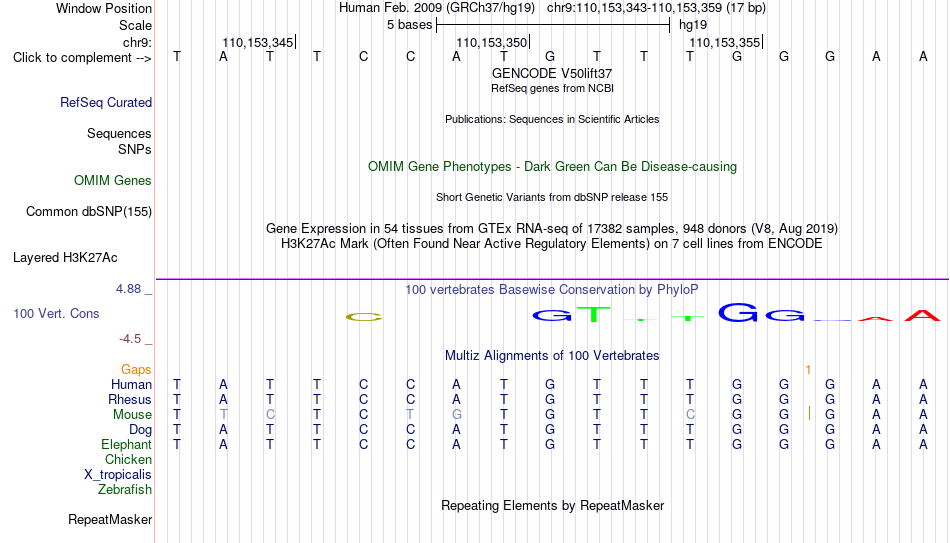Select the Chicken species row label
Viewport: 950px width, 543px height.
(x=128, y=459)
